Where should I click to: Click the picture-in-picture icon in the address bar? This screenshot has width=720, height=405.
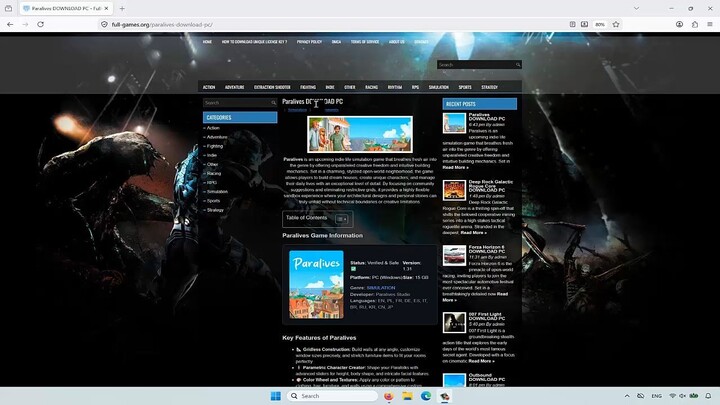coord(584,24)
